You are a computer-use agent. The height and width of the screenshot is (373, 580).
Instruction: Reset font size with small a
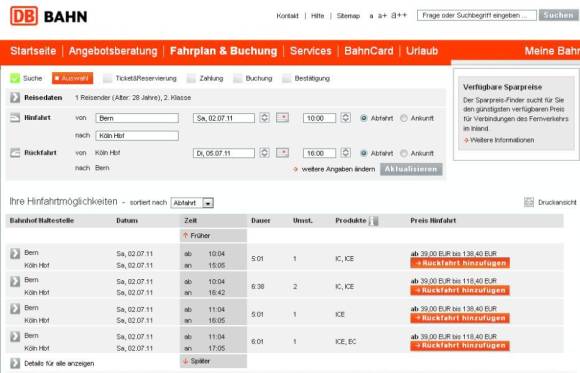pos(371,16)
